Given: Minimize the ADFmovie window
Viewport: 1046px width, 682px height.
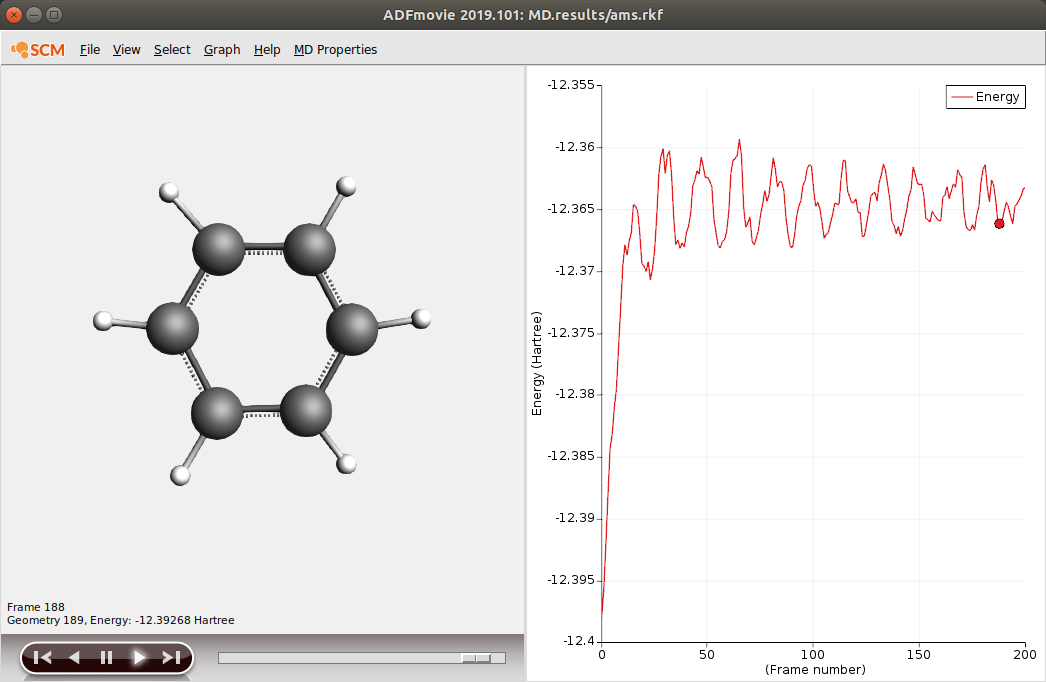Looking at the screenshot, I should [x=34, y=15].
